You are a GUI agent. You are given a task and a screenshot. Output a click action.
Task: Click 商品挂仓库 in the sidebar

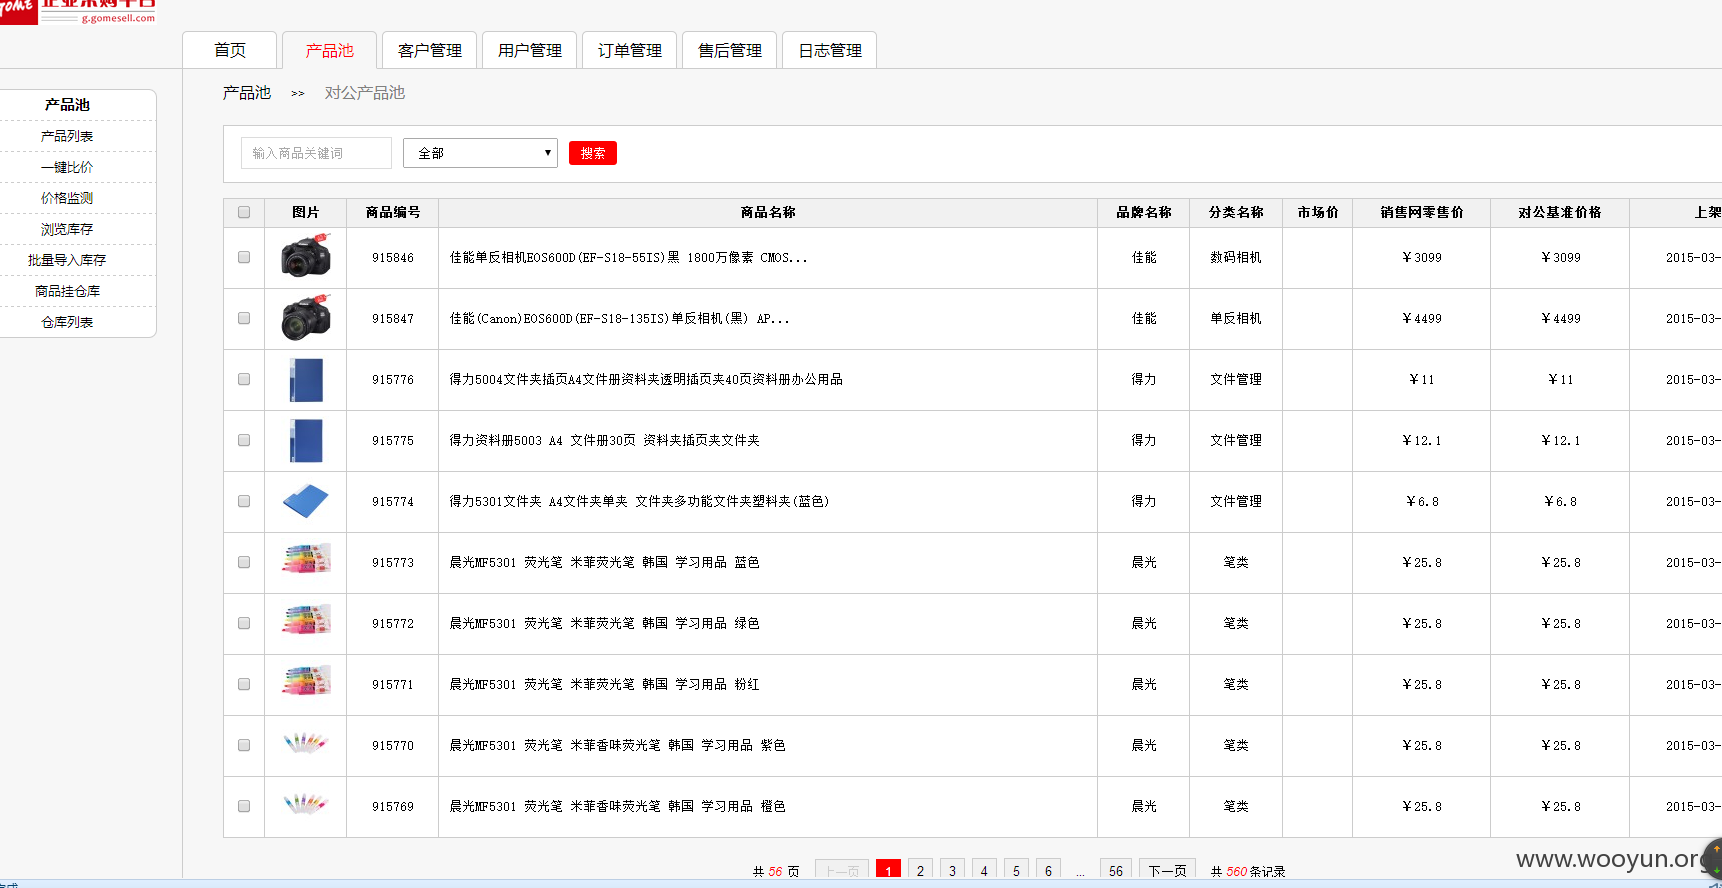pos(67,291)
